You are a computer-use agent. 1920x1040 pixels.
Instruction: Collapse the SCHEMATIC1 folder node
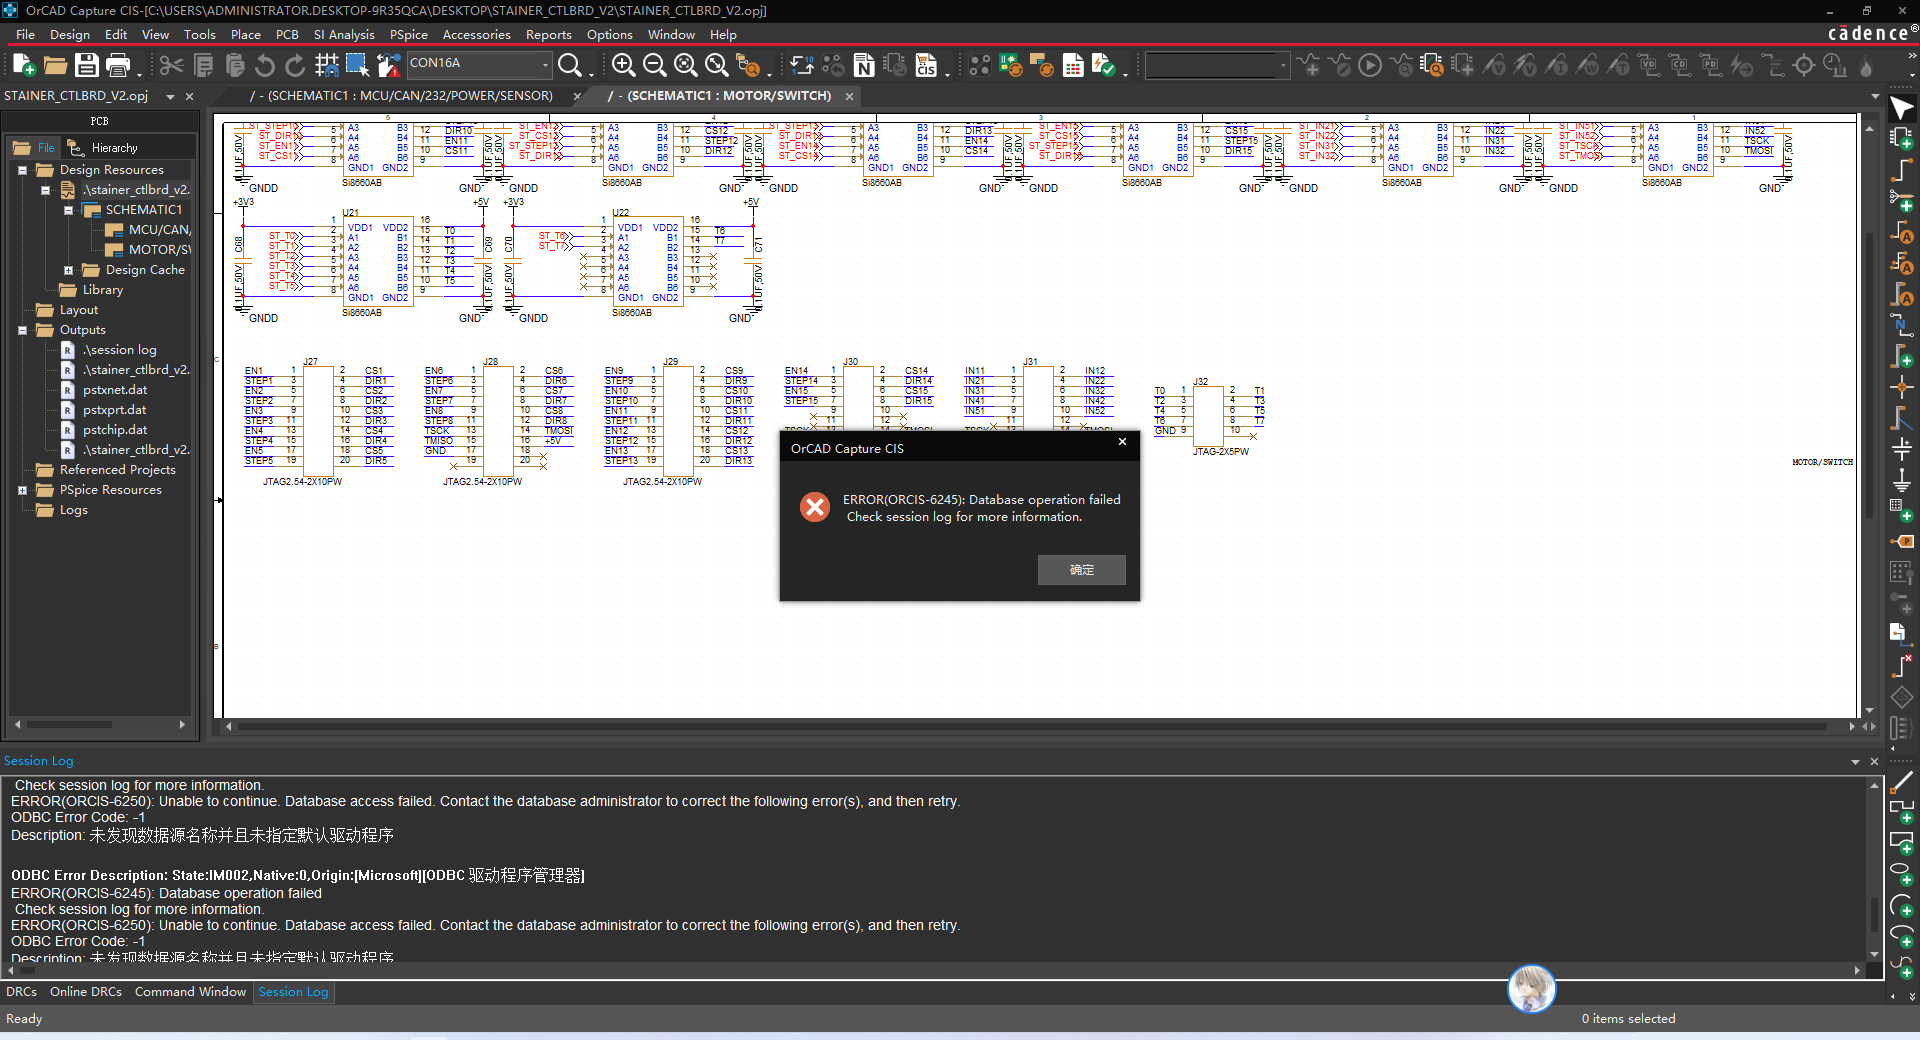68,210
